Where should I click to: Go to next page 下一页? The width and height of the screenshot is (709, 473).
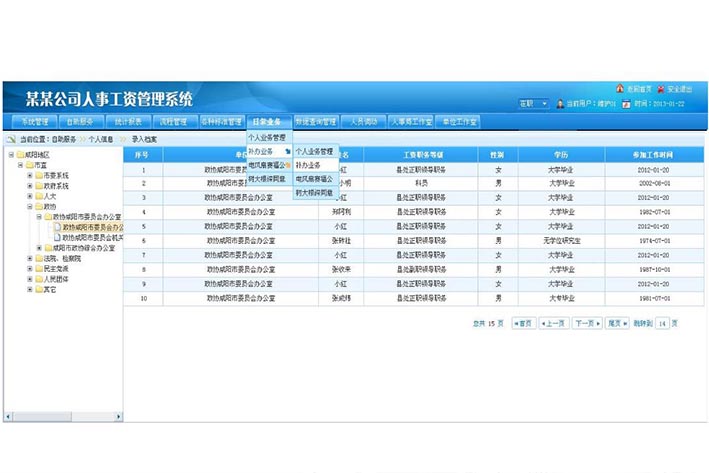pyautogui.click(x=587, y=323)
